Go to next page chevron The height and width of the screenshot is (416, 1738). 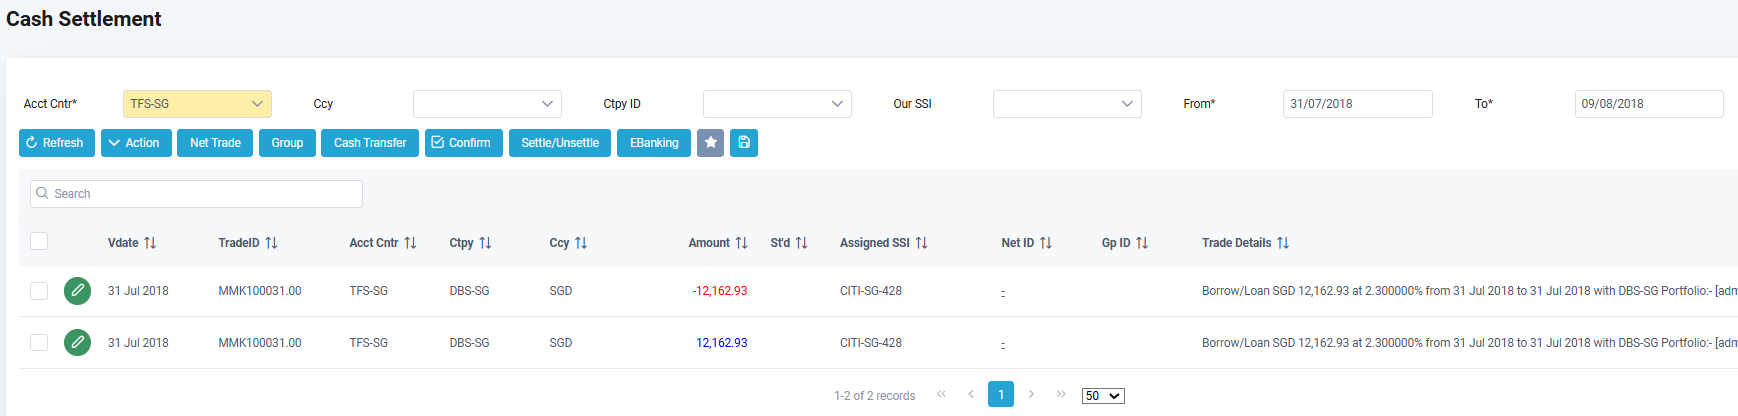1031,394
